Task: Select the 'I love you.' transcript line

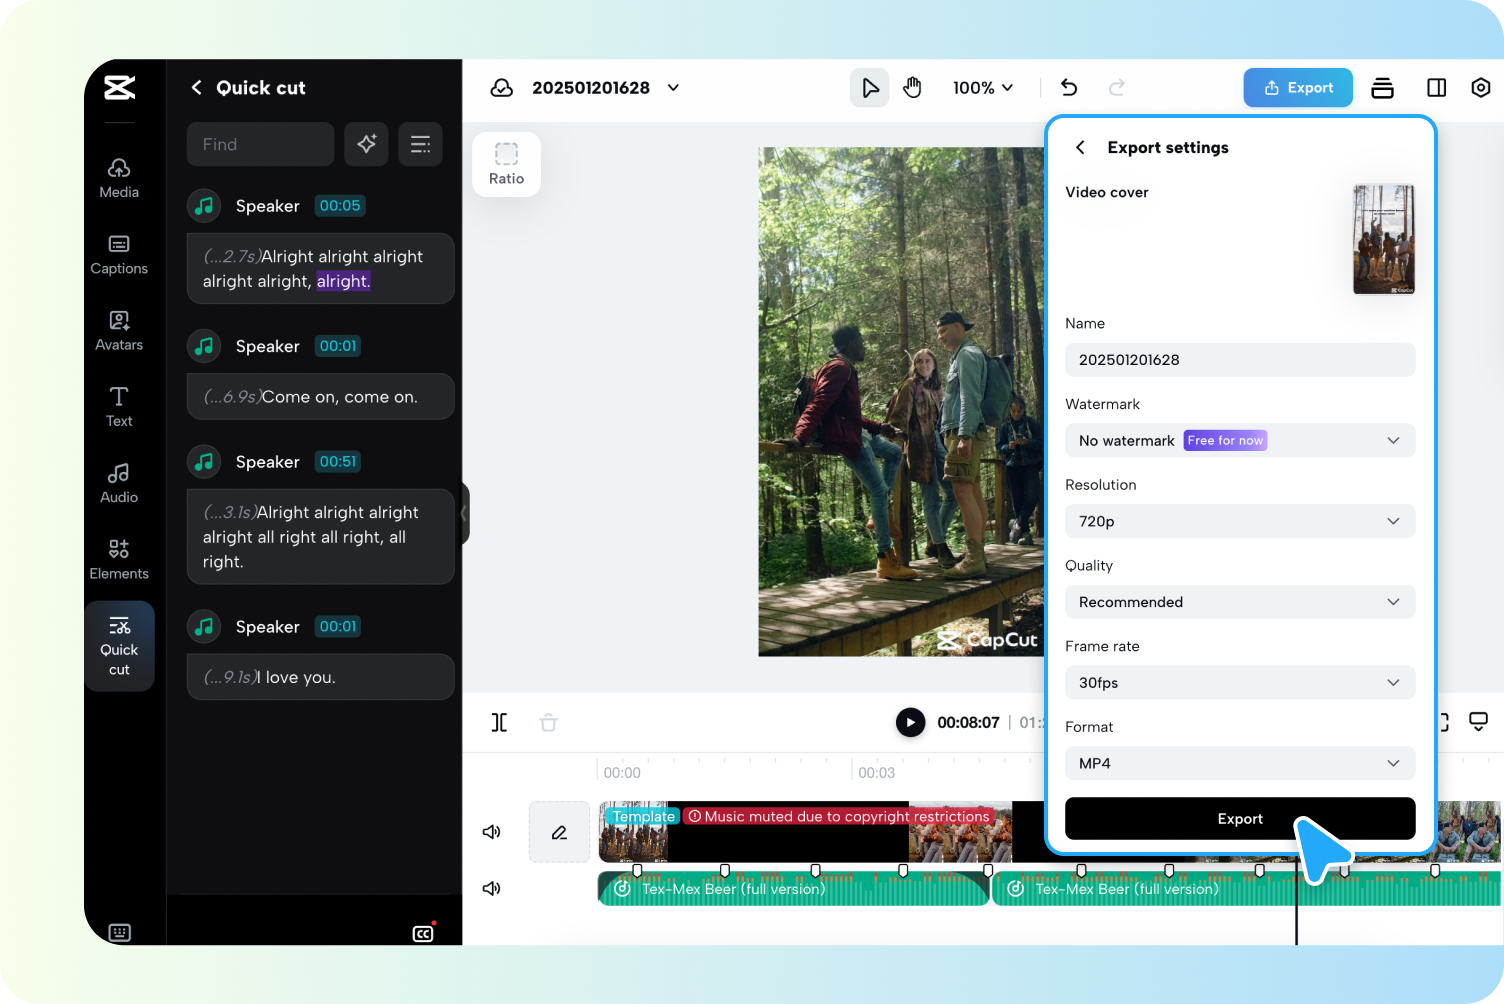Action: 321,677
